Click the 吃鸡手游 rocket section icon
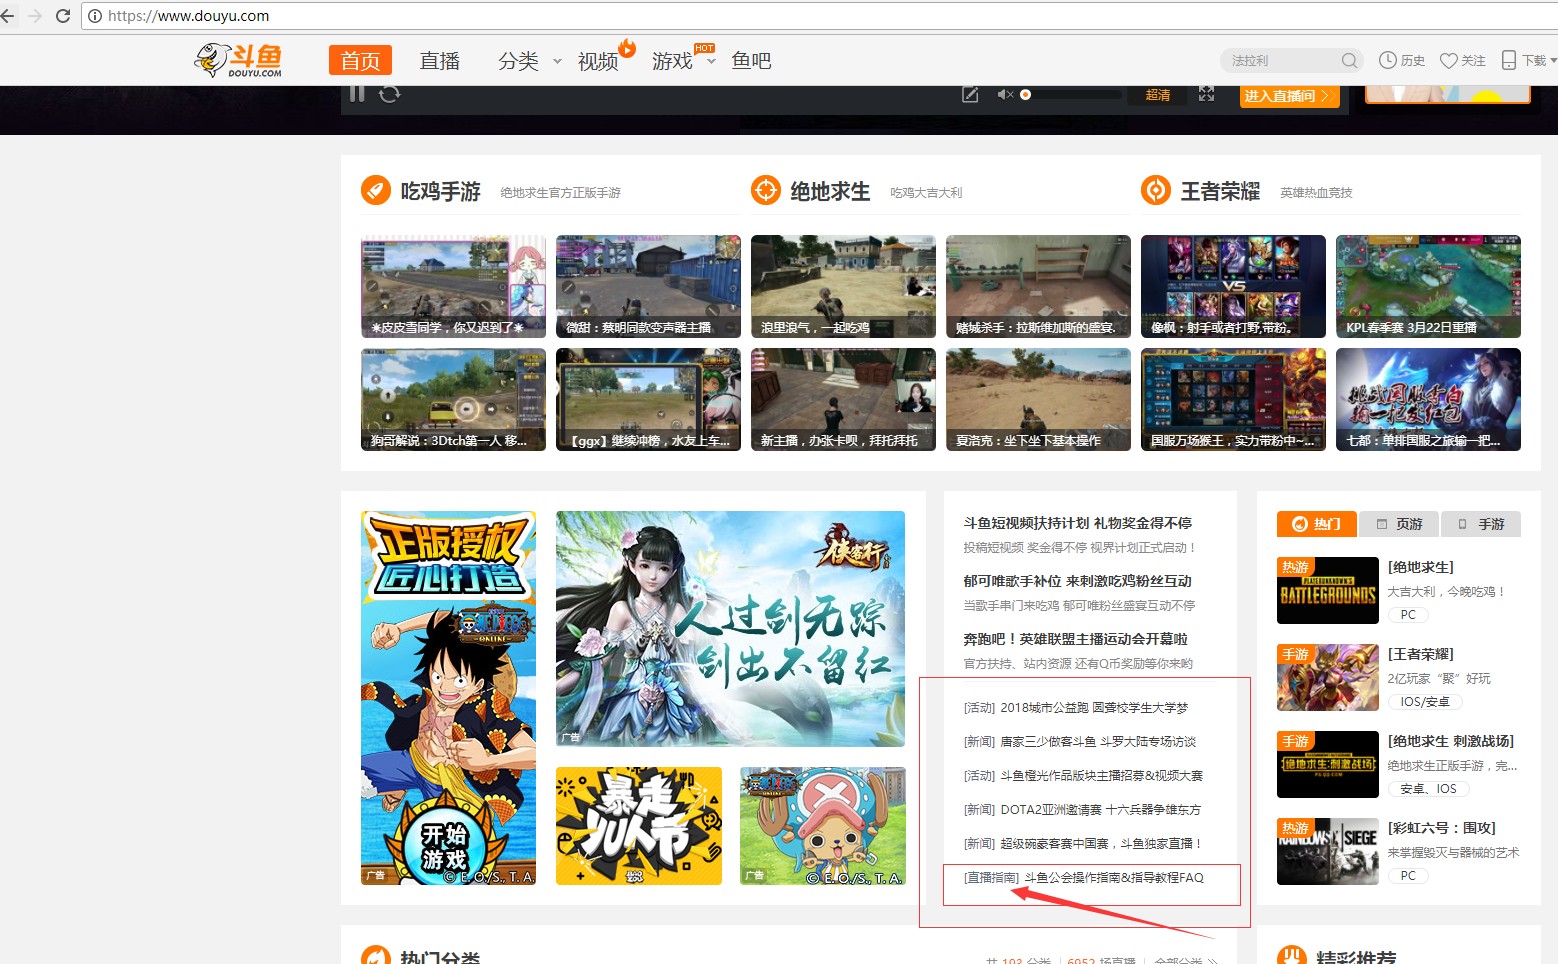Screen dimensions: 1558x964 coord(376,190)
